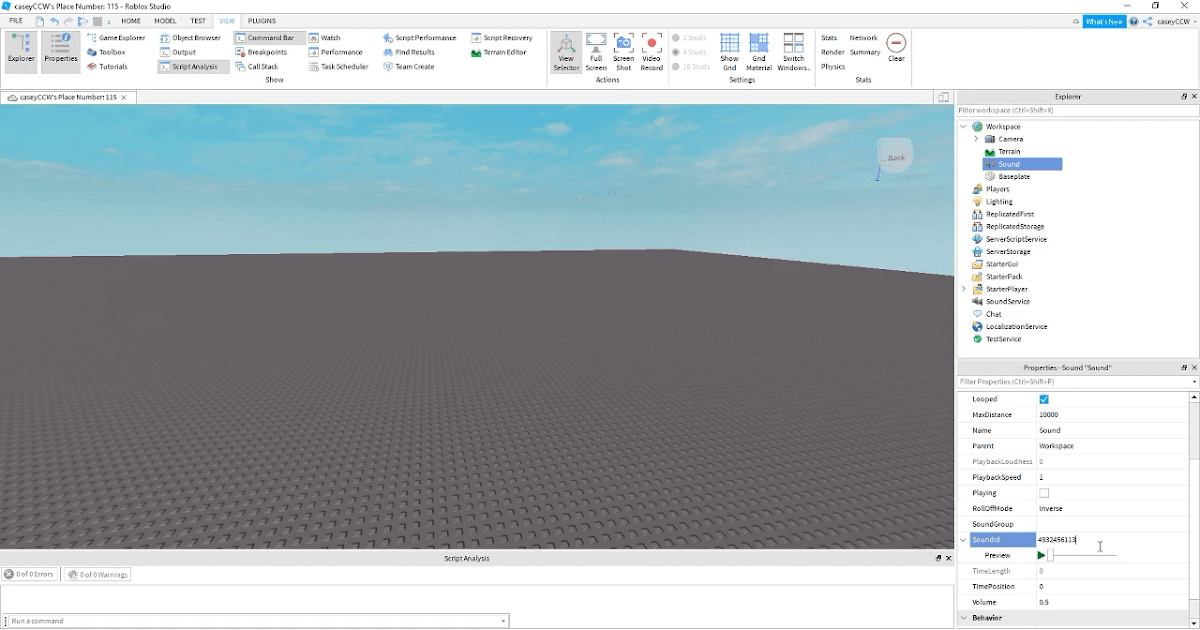The image size is (1200, 630).
Task: Switch to Full Screen
Action: click(596, 52)
